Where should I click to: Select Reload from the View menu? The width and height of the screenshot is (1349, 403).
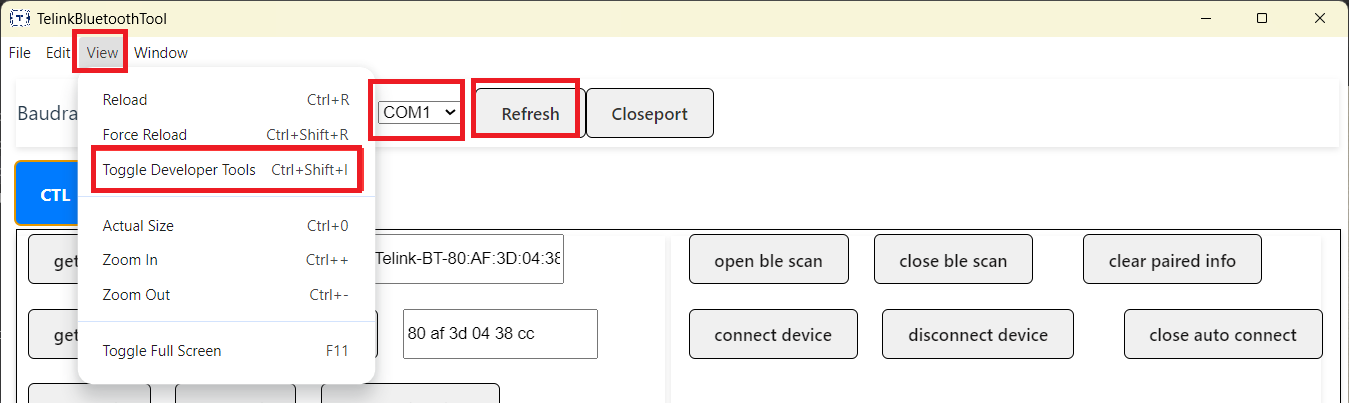coord(226,100)
